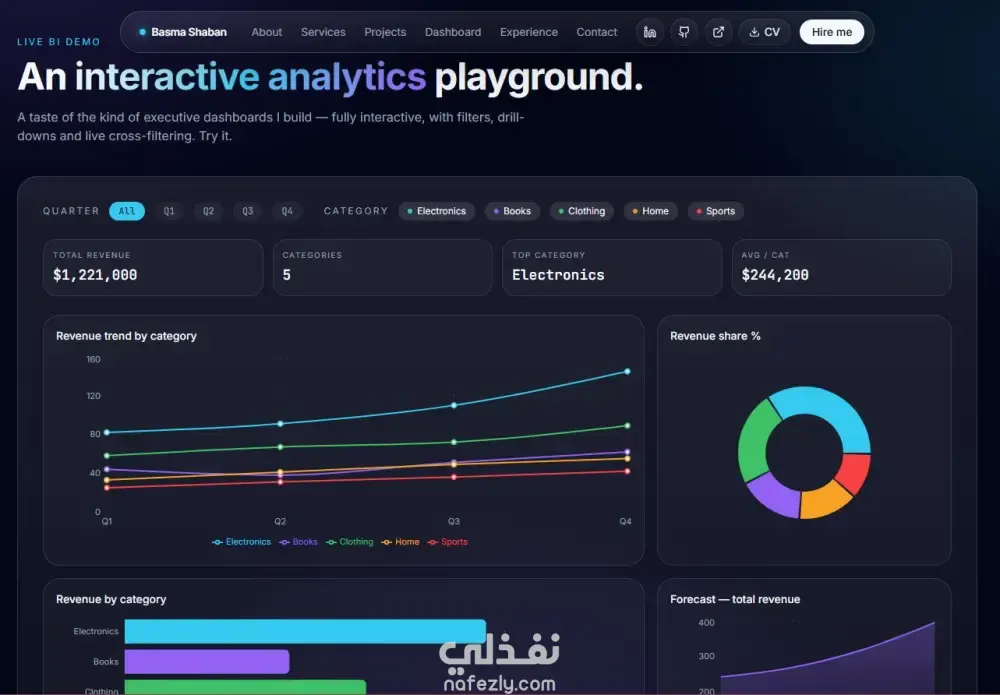Toggle Clothing series in chart legend
The height and width of the screenshot is (695, 1000).
[x=349, y=542]
